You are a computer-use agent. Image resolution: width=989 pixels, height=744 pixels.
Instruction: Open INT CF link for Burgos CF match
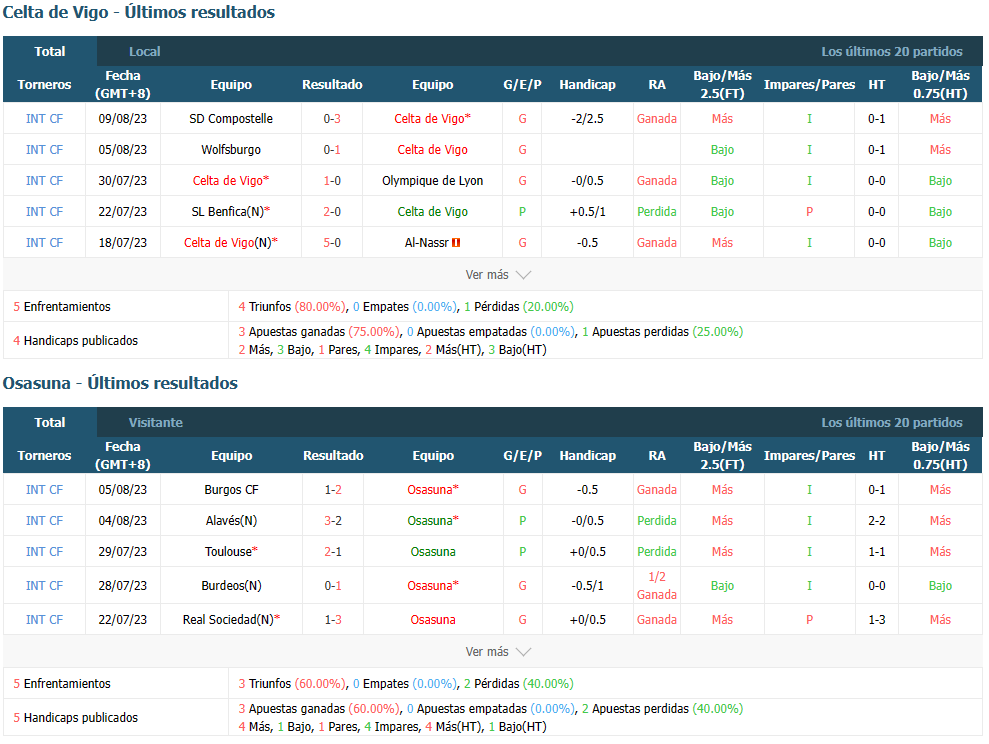44,490
